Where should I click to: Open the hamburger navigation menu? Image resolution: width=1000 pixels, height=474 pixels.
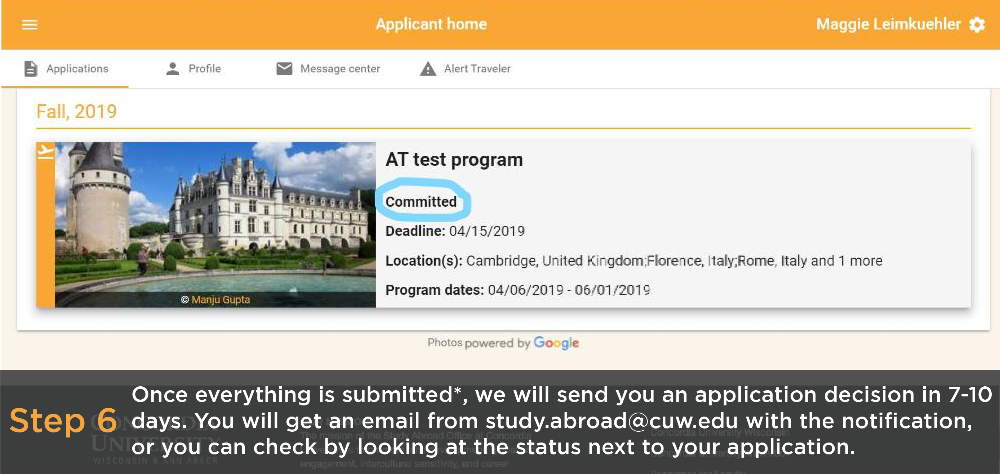point(30,25)
